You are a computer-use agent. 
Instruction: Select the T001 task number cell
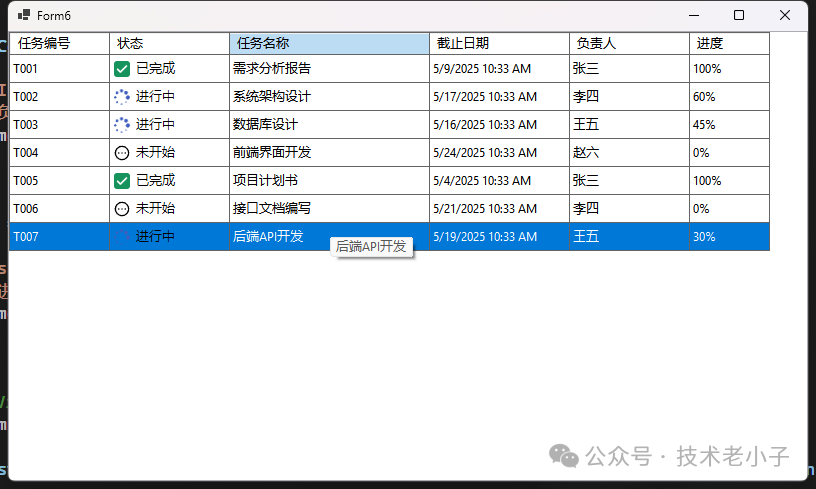59,69
